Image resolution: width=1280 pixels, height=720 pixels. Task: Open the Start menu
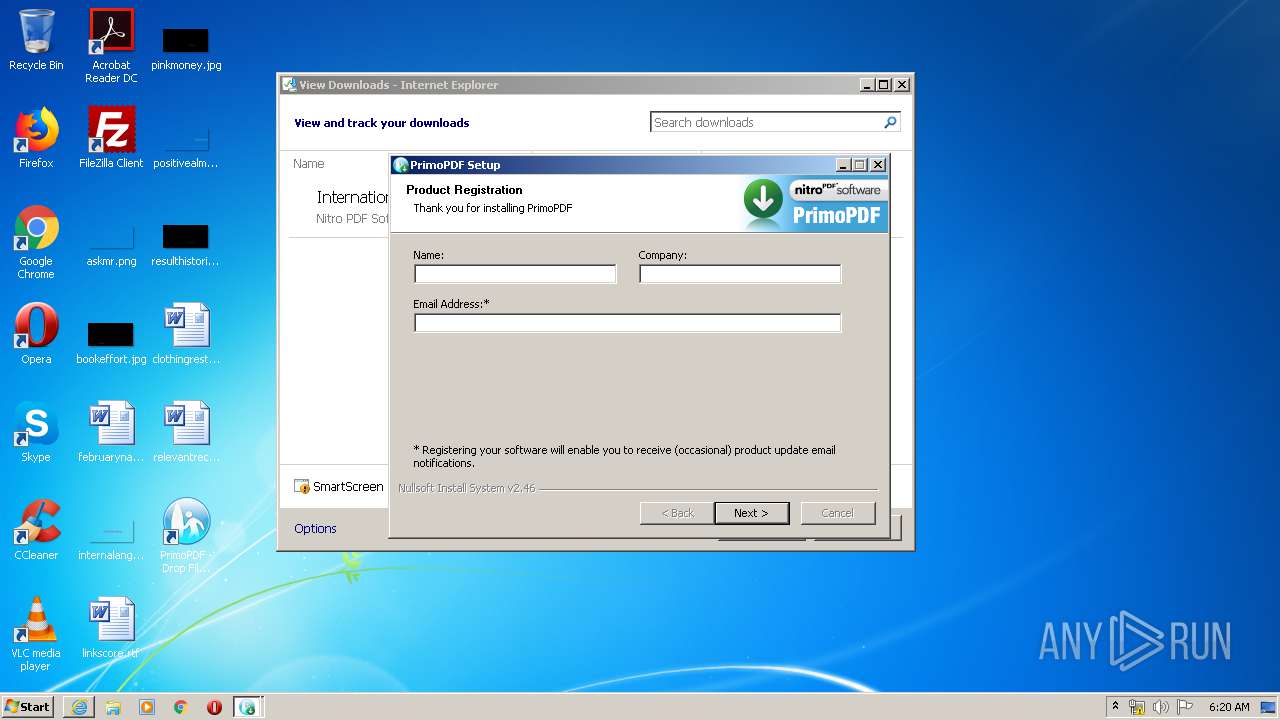click(x=27, y=707)
